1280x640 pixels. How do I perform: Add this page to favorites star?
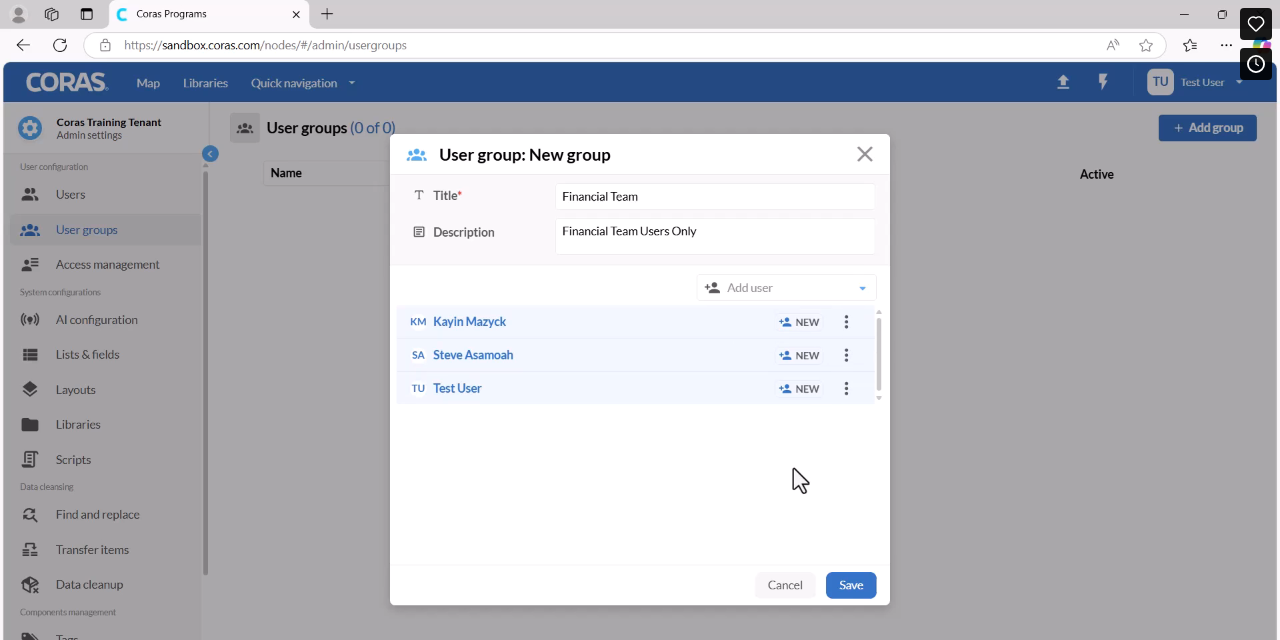click(x=1146, y=45)
